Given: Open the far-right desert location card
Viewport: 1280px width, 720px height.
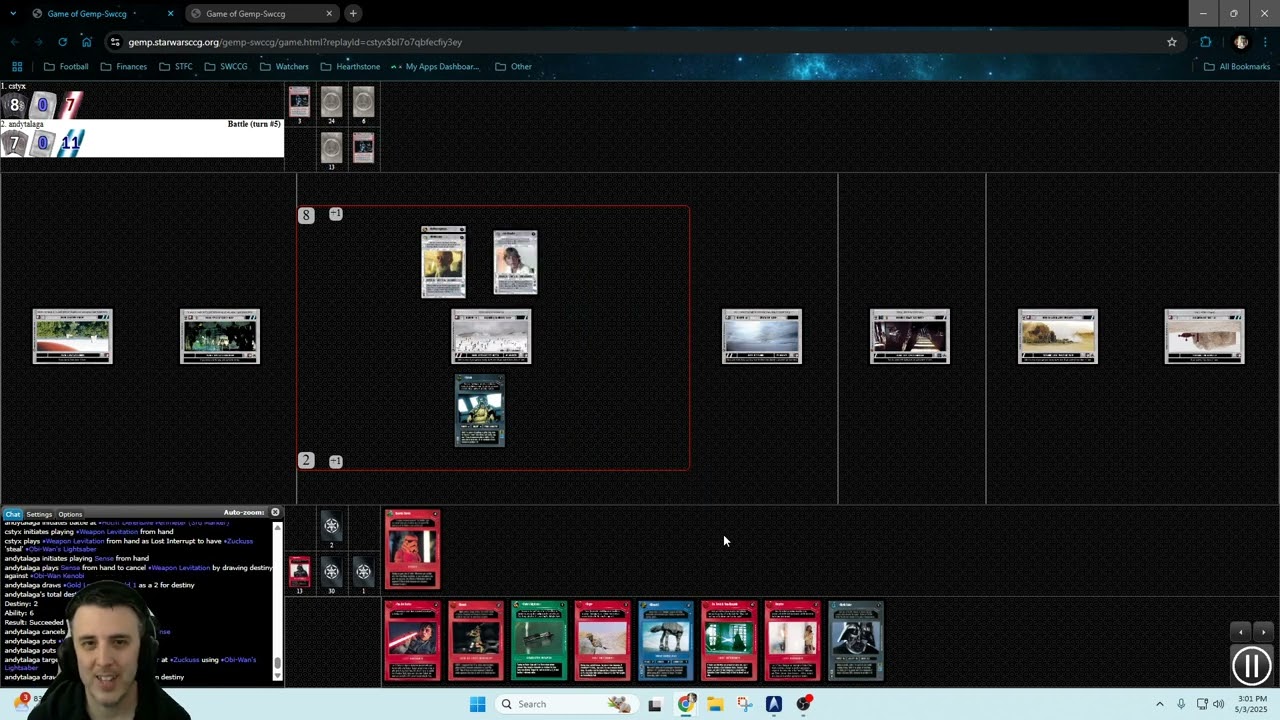Looking at the screenshot, I should [1205, 336].
